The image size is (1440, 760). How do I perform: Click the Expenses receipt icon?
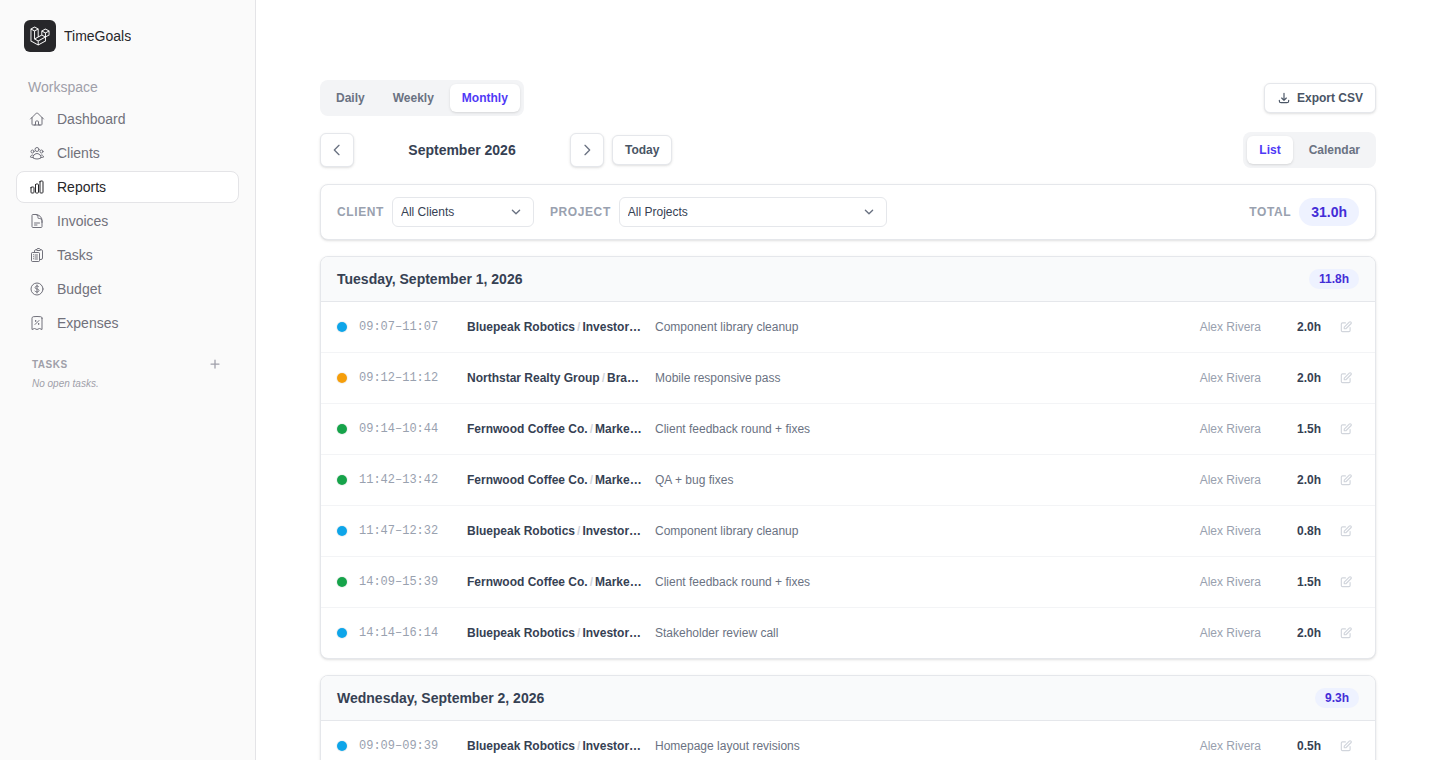37,323
